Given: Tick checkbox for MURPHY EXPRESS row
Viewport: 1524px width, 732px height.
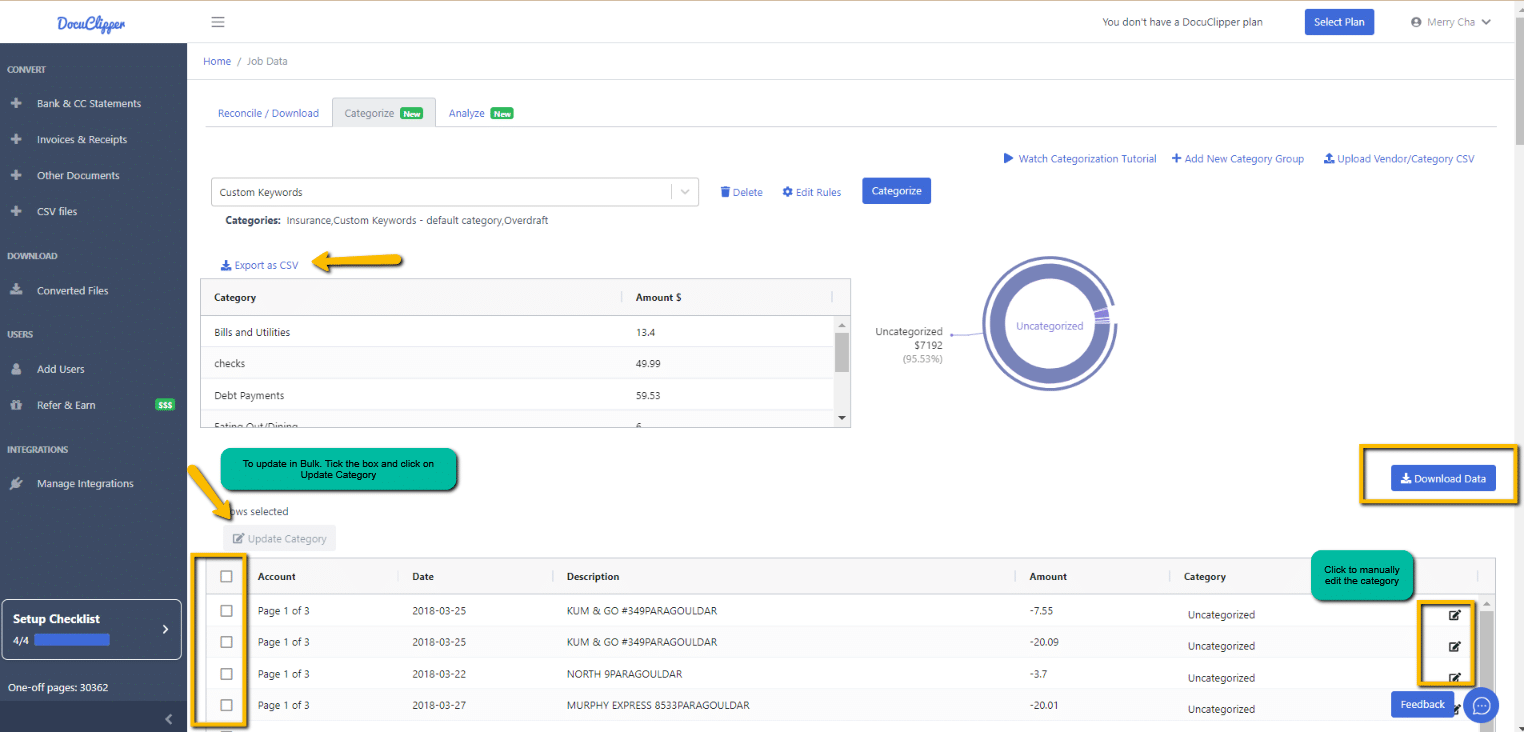Looking at the screenshot, I should 226,705.
